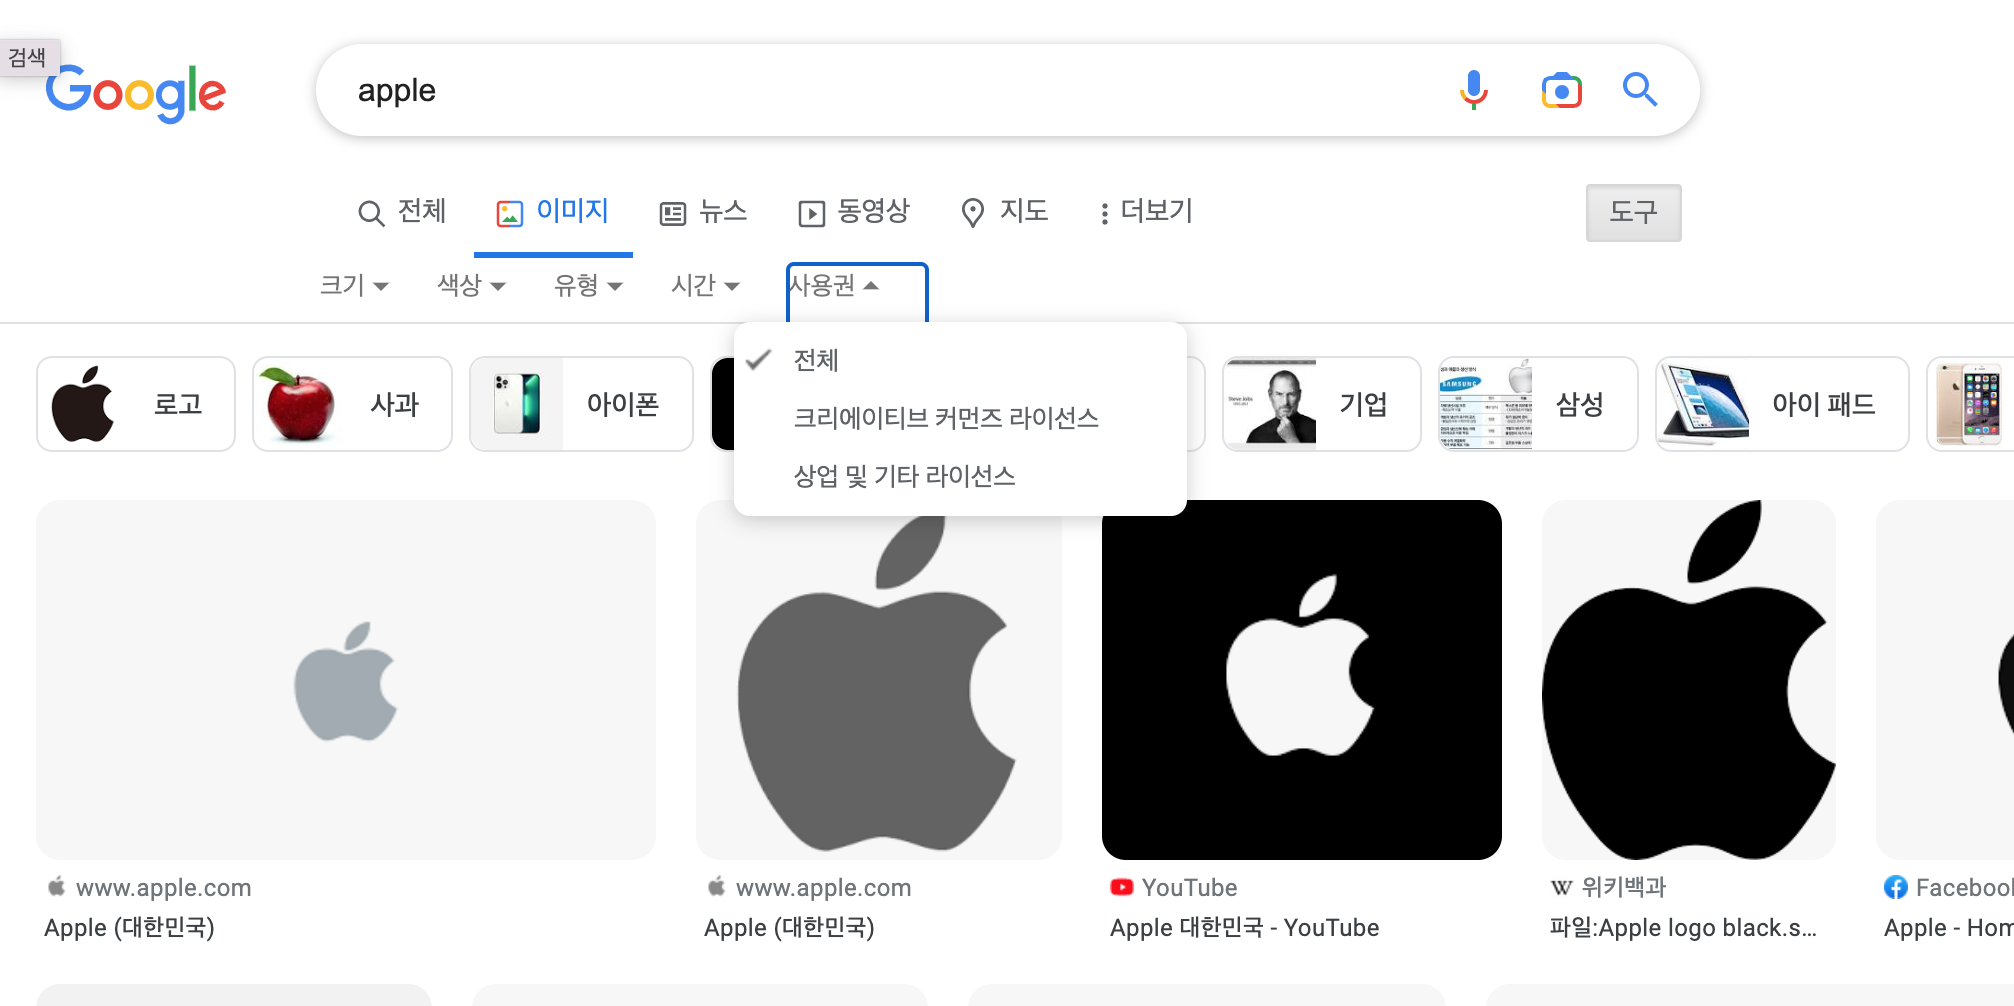Choose 상업 및 기타 라이선스 option
2014x1006 pixels.
coord(960,476)
